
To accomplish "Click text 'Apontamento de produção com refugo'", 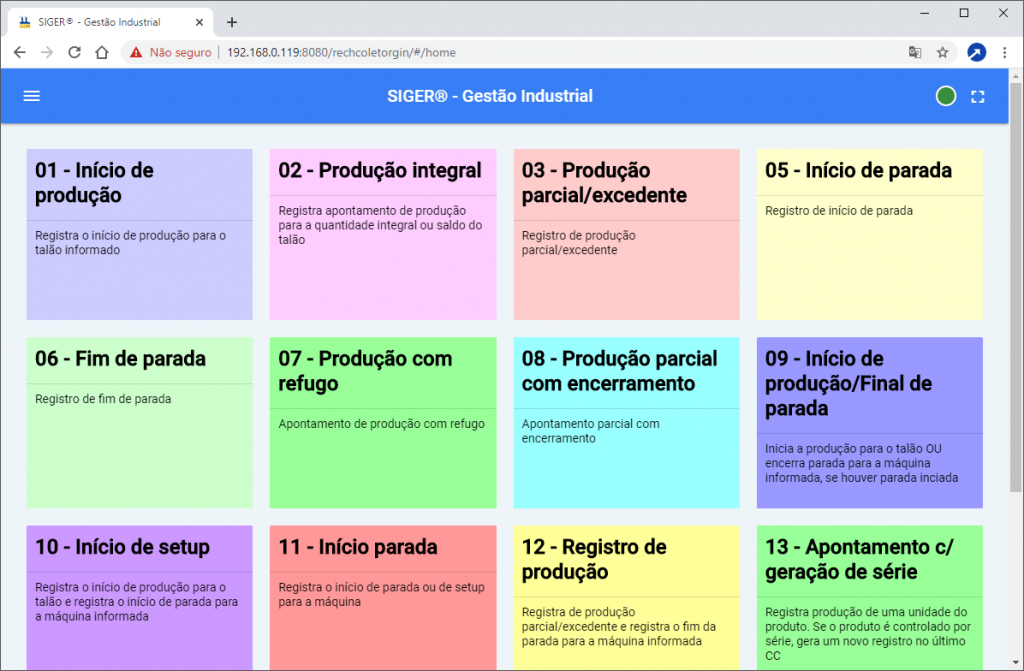I will 381,423.
